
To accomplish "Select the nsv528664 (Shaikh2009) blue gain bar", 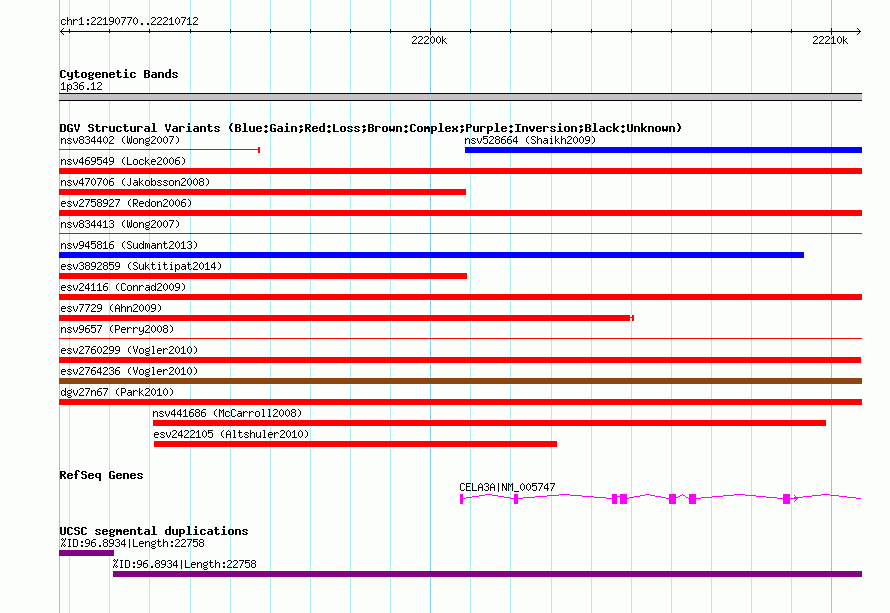I will coord(663,150).
